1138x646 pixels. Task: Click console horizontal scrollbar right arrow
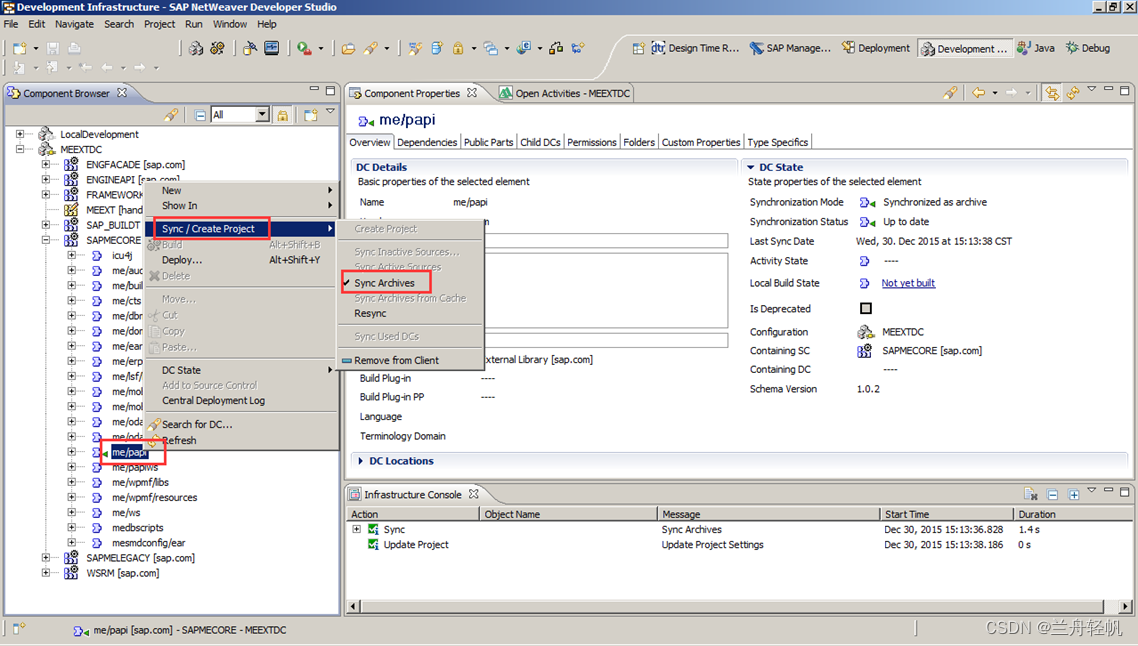click(x=1125, y=606)
